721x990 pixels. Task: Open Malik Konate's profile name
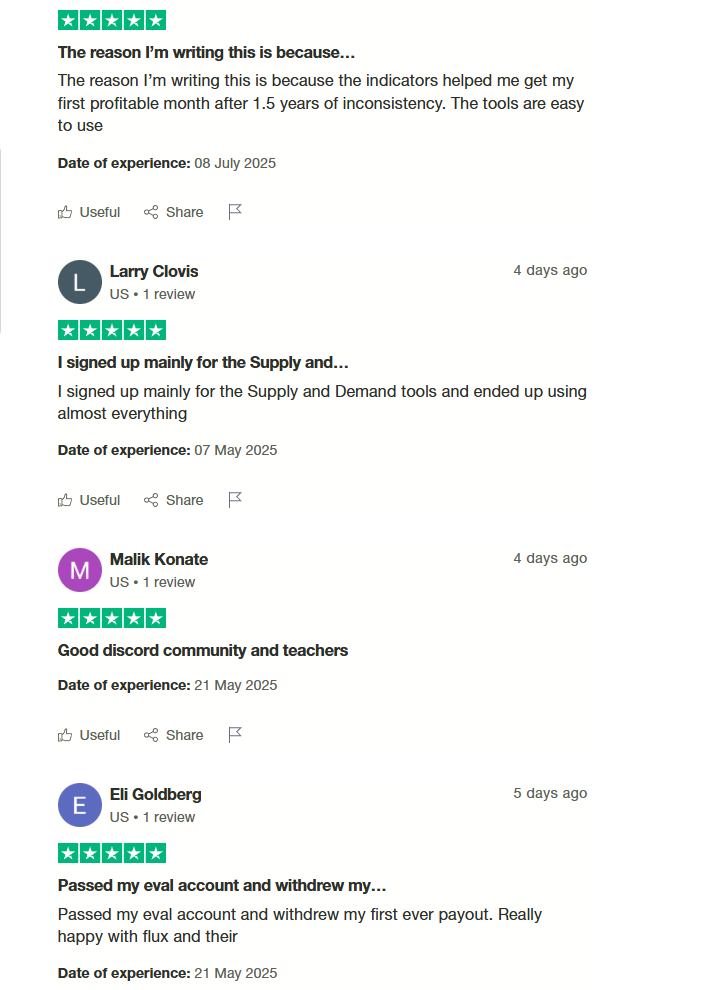coord(159,559)
